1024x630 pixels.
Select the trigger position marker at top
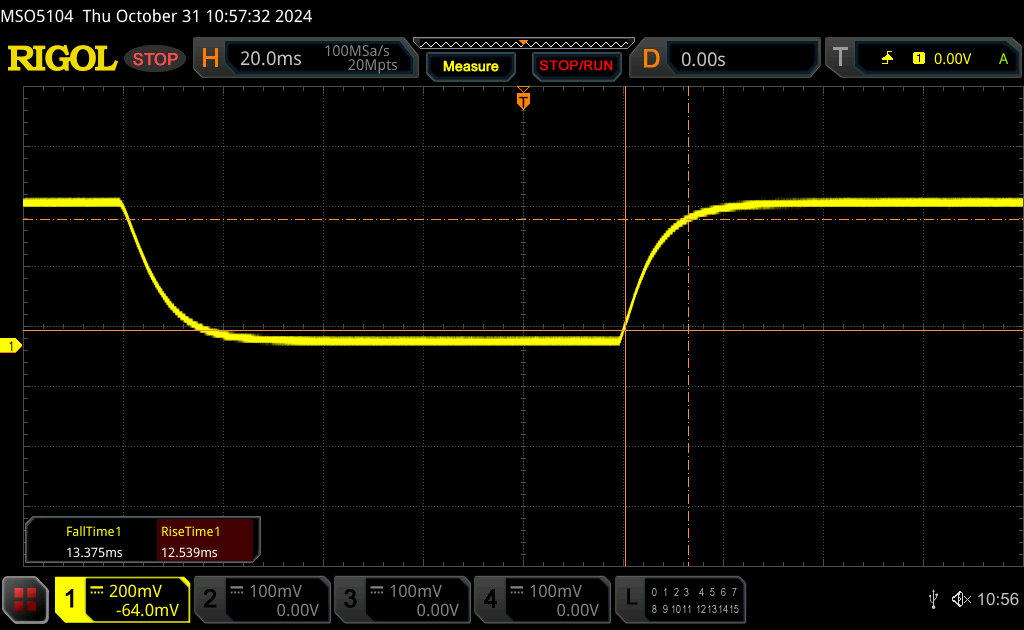(x=522, y=100)
